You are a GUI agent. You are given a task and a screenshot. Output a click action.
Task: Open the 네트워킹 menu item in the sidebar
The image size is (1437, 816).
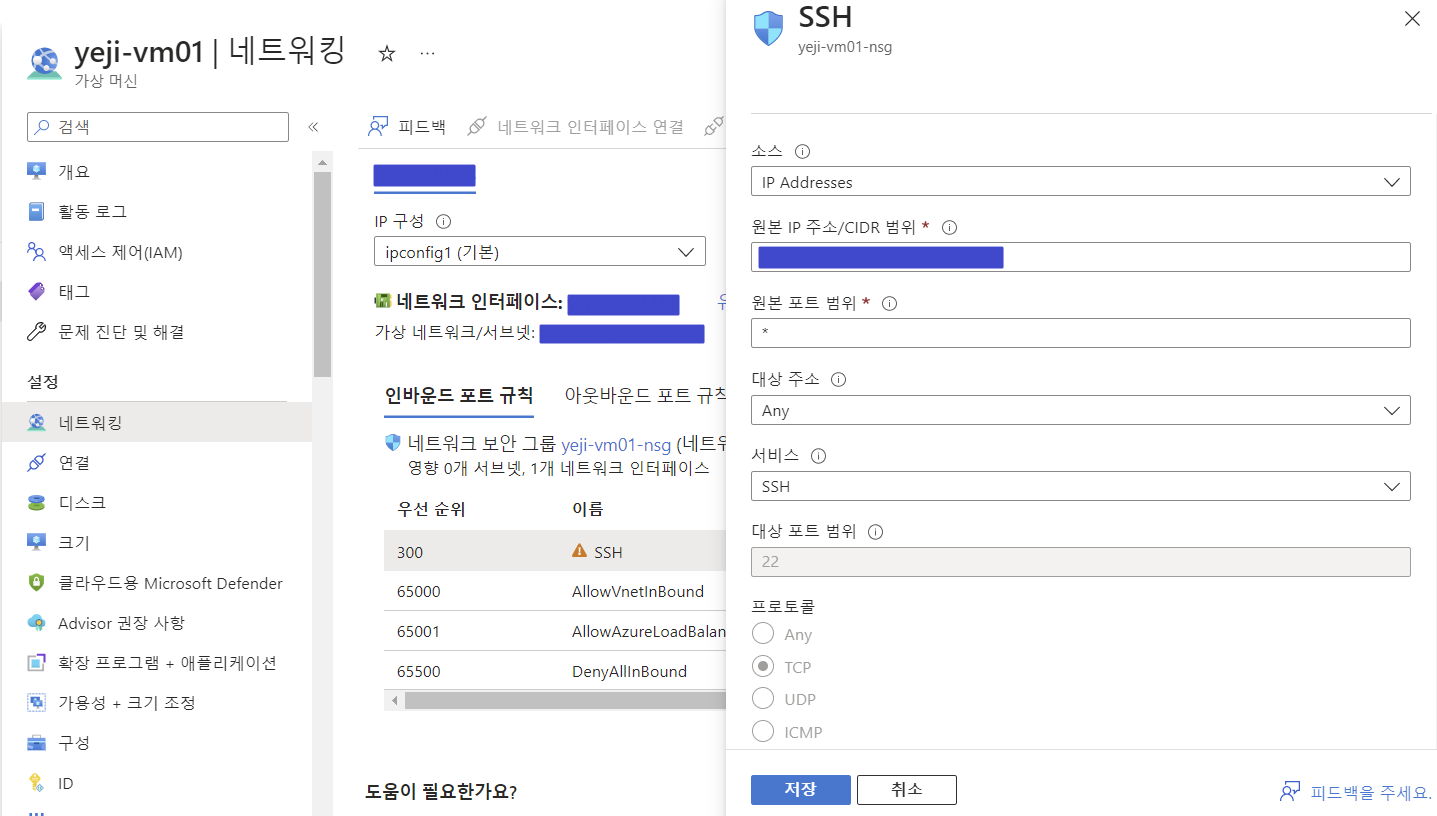pos(157,423)
